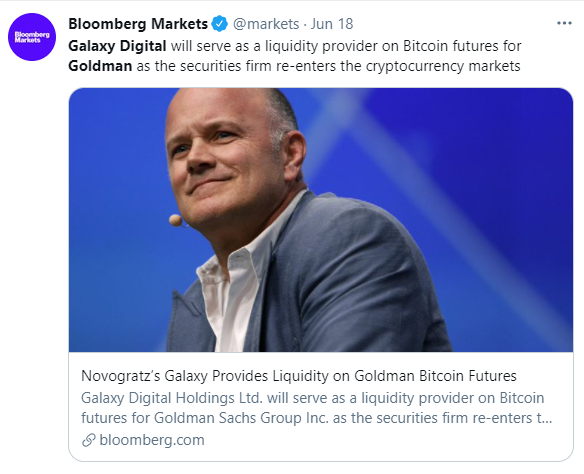Click the tweet body text to expand
The height and width of the screenshot is (474, 584).
295,56
